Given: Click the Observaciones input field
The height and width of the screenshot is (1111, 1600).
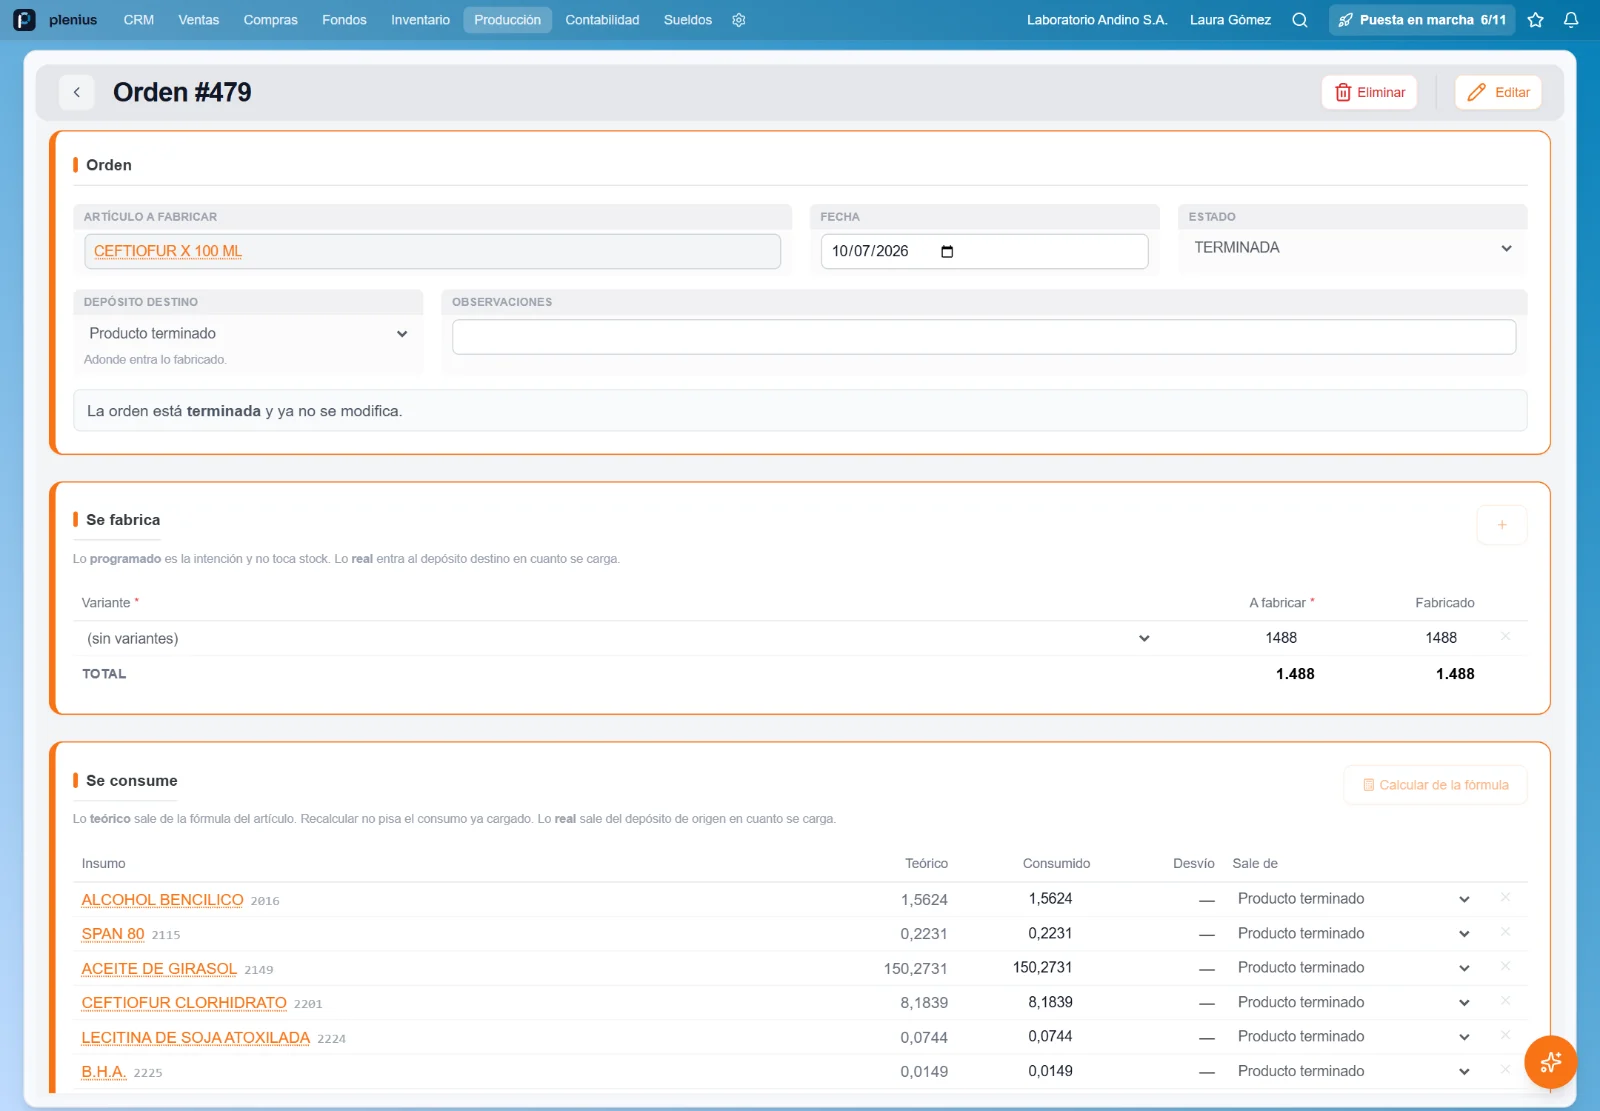Looking at the screenshot, I should click(984, 337).
